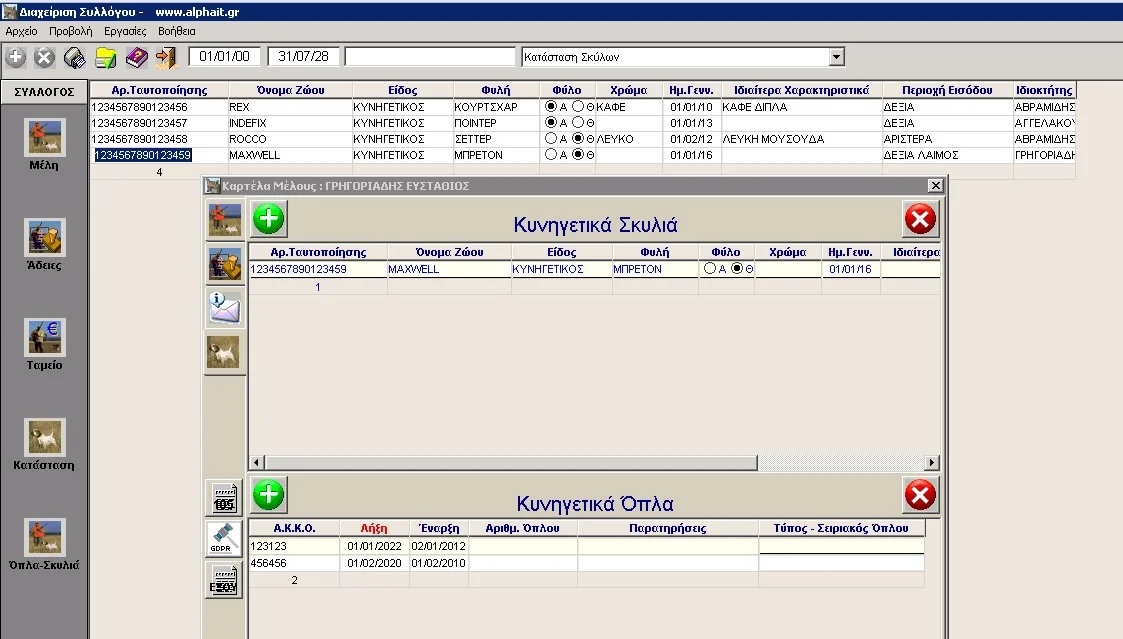This screenshot has width=1123, height=639.
Task: Click the Α.Κ.Κ.Ο. column header
Action: (x=294, y=528)
